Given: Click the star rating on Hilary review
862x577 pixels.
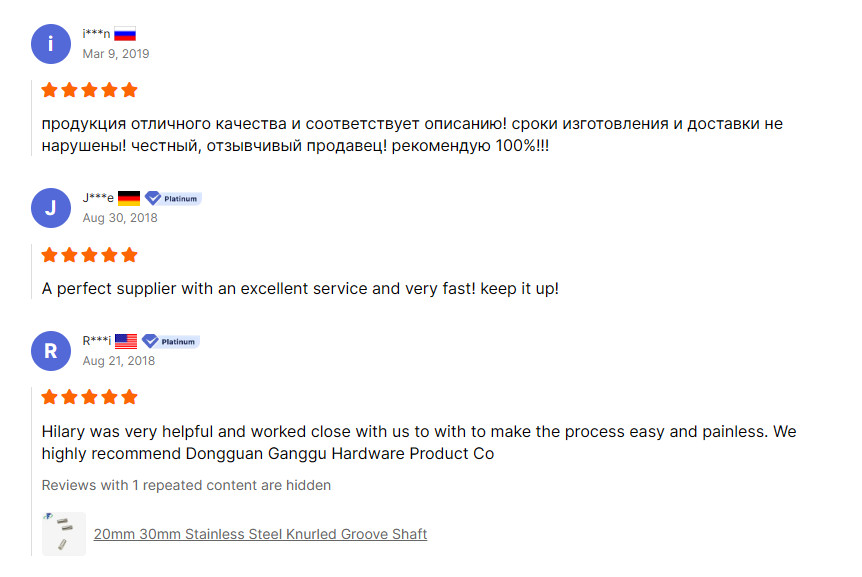Looking at the screenshot, I should (x=89, y=397).
